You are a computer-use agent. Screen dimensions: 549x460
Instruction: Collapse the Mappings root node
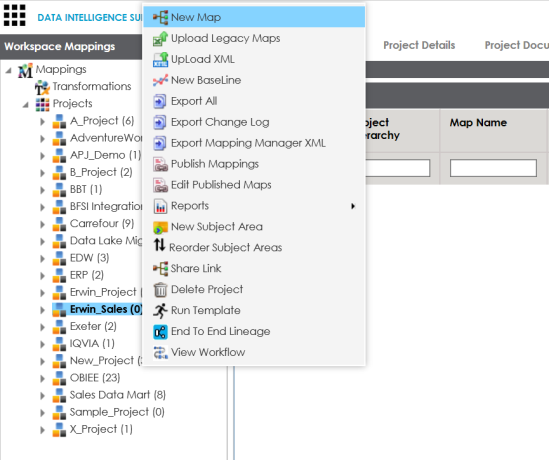[8, 71]
